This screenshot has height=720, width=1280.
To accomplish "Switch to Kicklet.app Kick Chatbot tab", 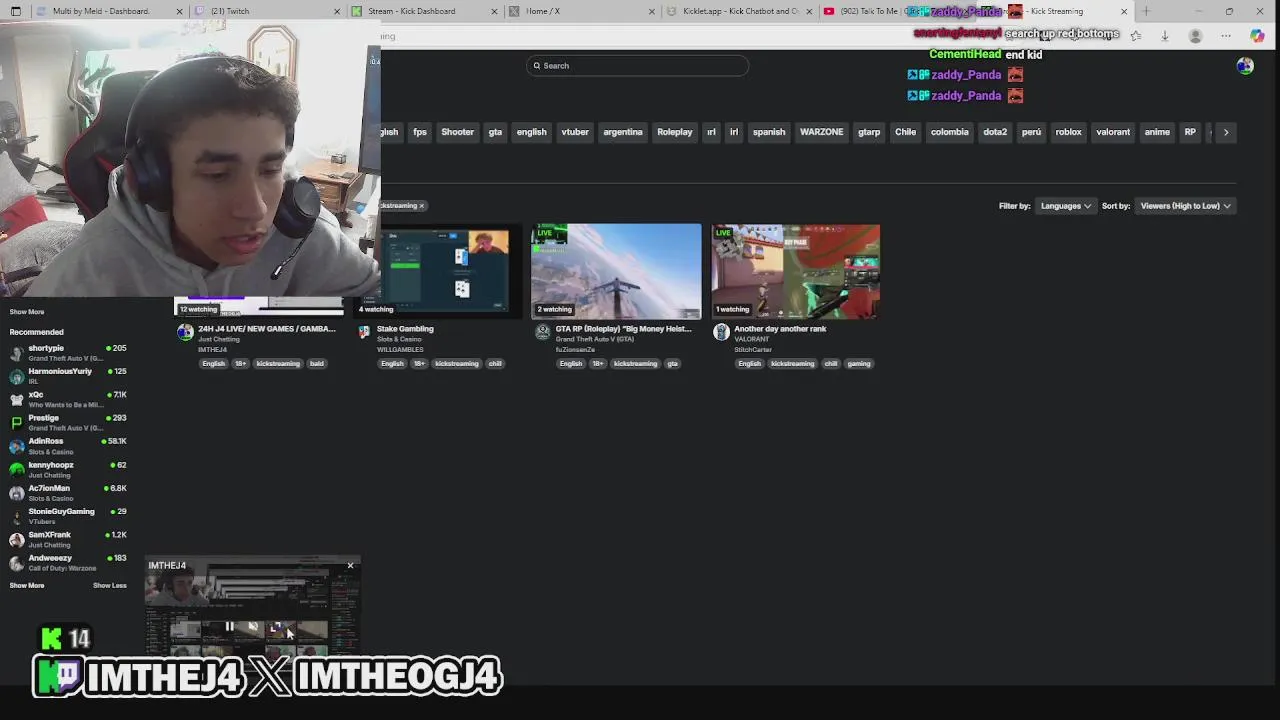I will tap(738, 11).
